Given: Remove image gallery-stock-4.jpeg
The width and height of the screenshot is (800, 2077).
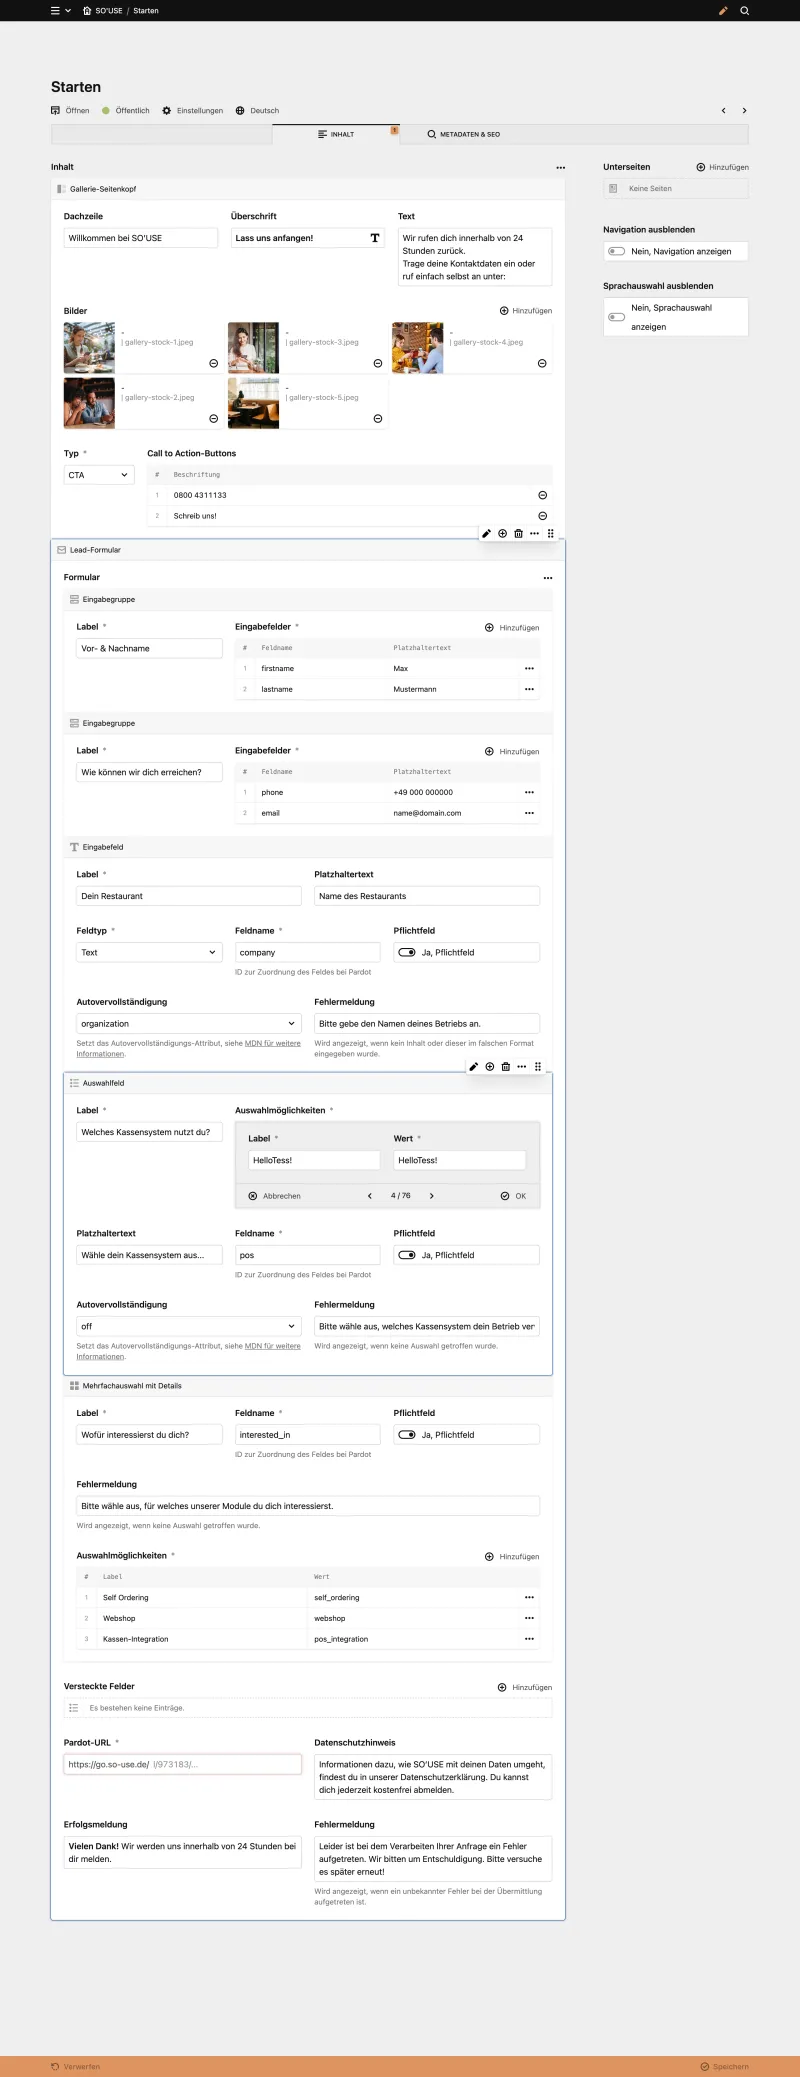Looking at the screenshot, I should [542, 363].
